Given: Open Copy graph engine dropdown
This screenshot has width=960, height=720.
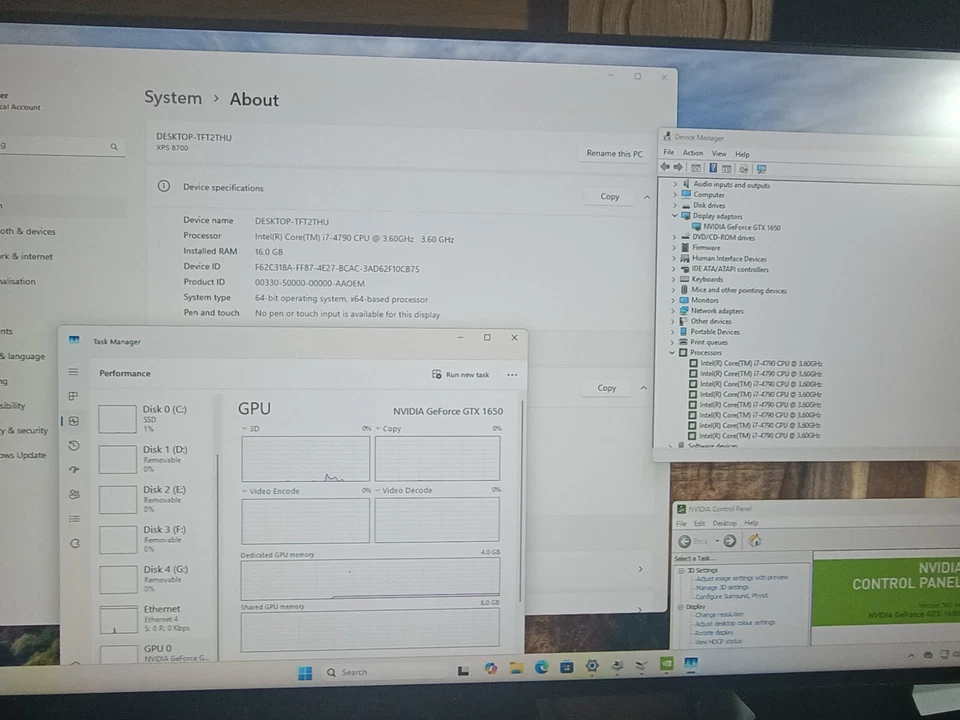Looking at the screenshot, I should tap(378, 429).
